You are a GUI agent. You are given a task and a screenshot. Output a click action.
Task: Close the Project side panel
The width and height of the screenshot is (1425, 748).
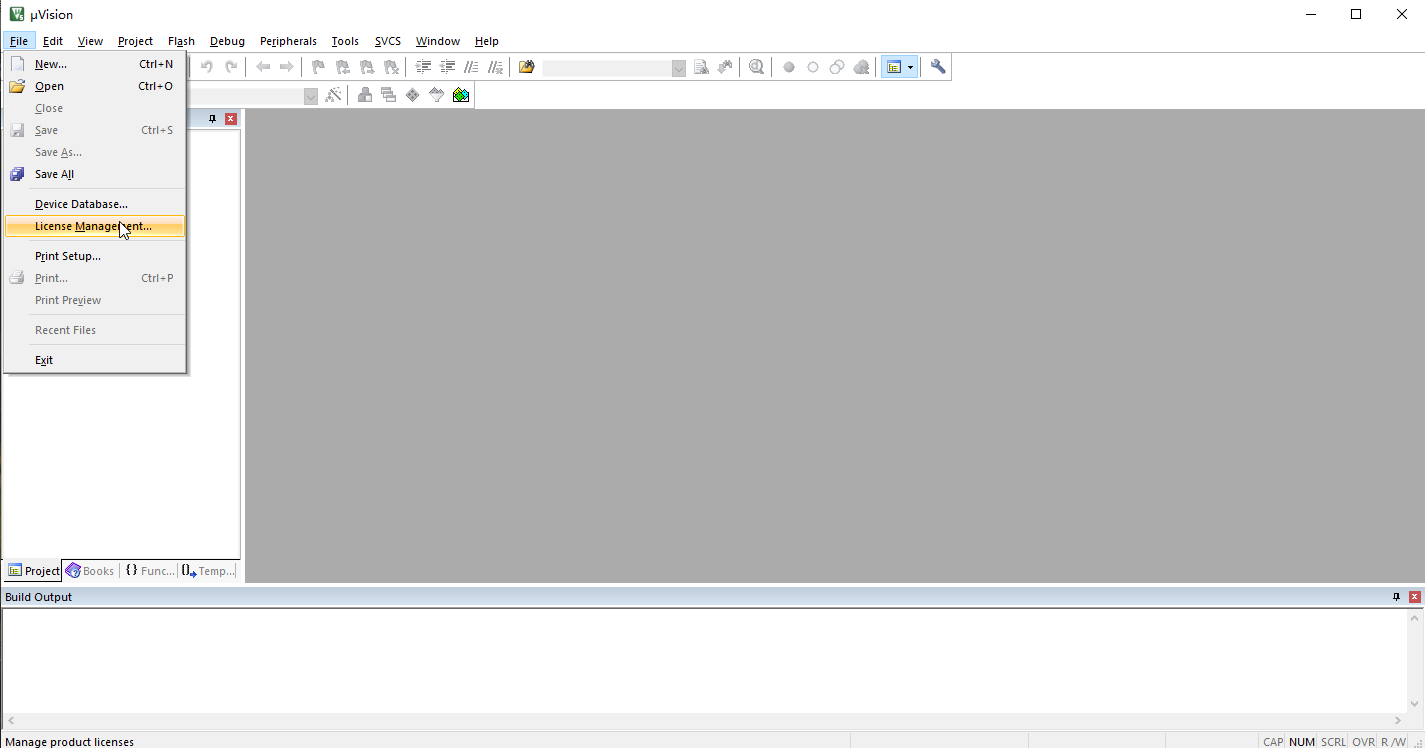coord(231,119)
